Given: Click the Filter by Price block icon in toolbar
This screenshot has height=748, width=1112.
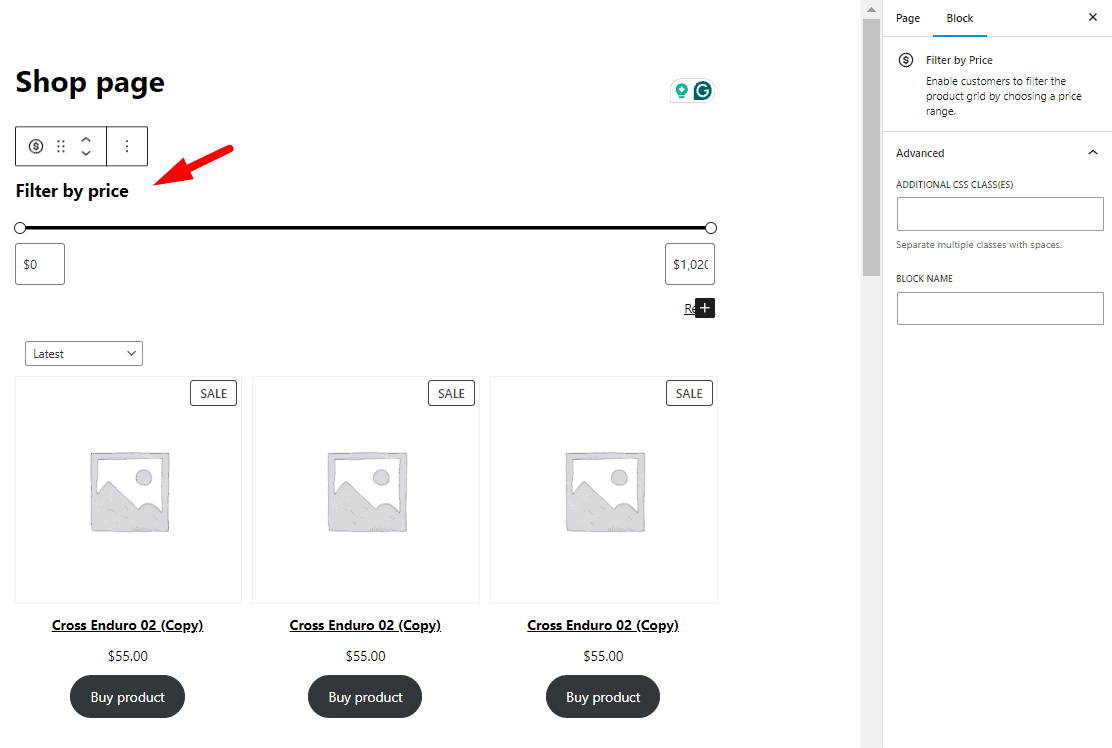Looking at the screenshot, I should (x=36, y=146).
